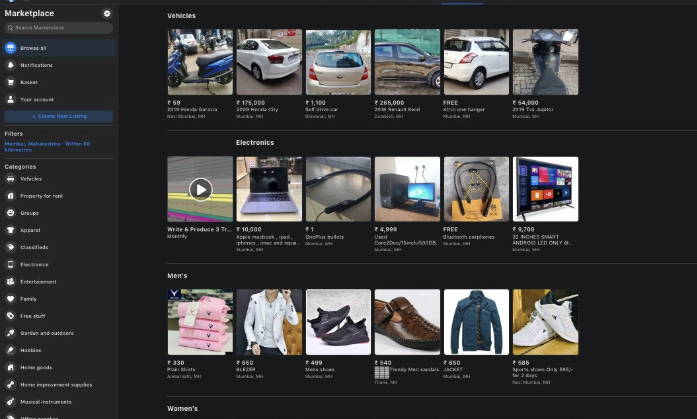The height and width of the screenshot is (419, 697).
Task: Select the Family heart icon
Action: click(11, 299)
